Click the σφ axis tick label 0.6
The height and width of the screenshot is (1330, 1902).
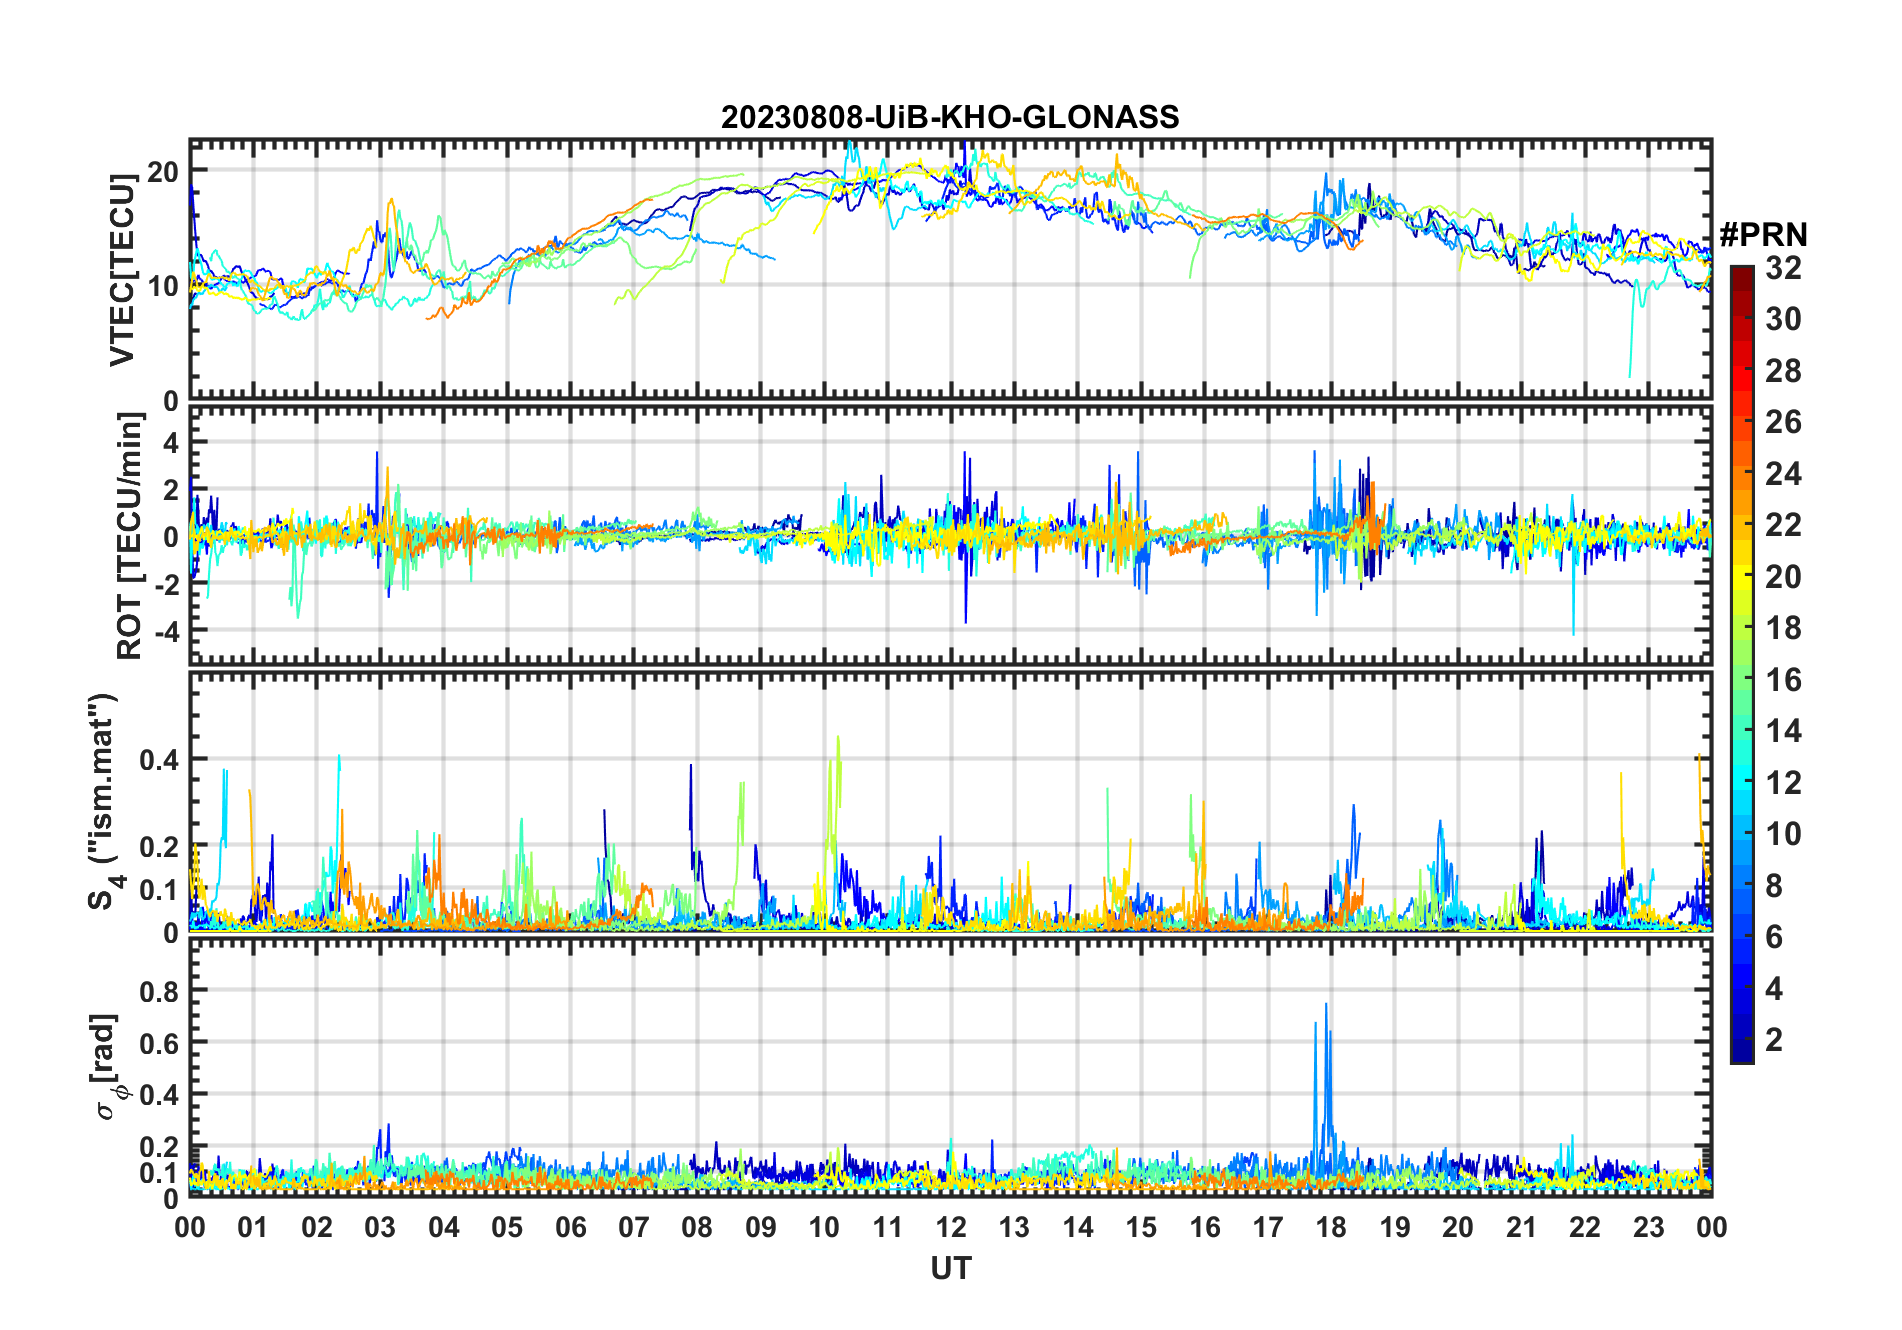point(160,1043)
